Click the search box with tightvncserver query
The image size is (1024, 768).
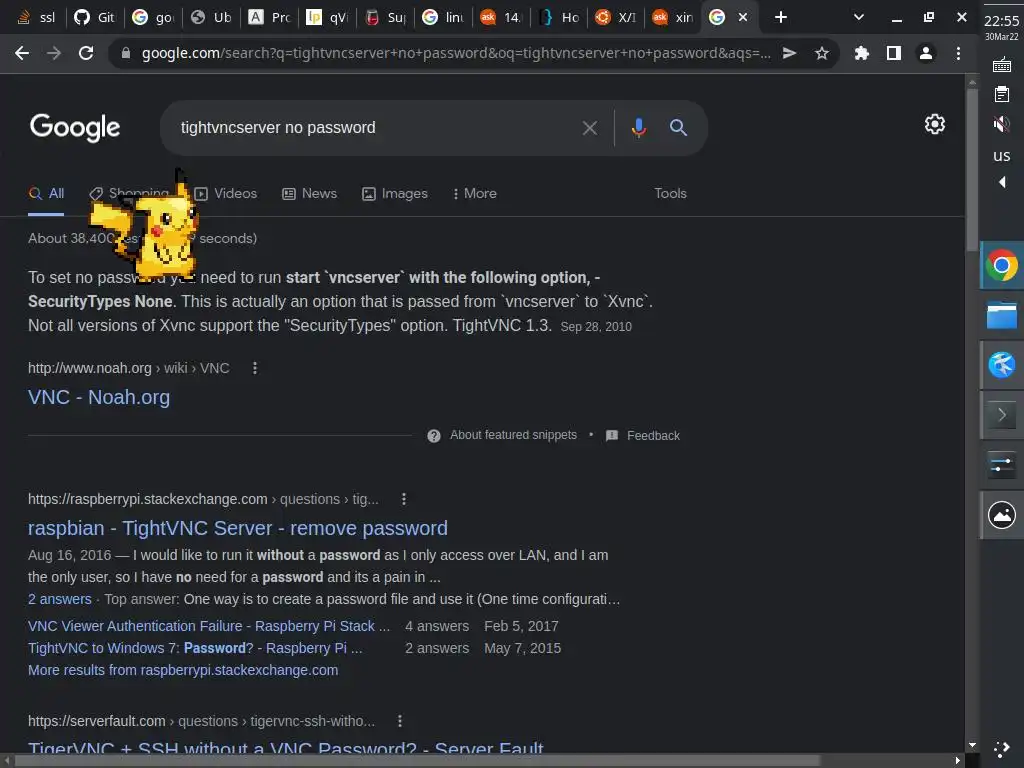(379, 128)
